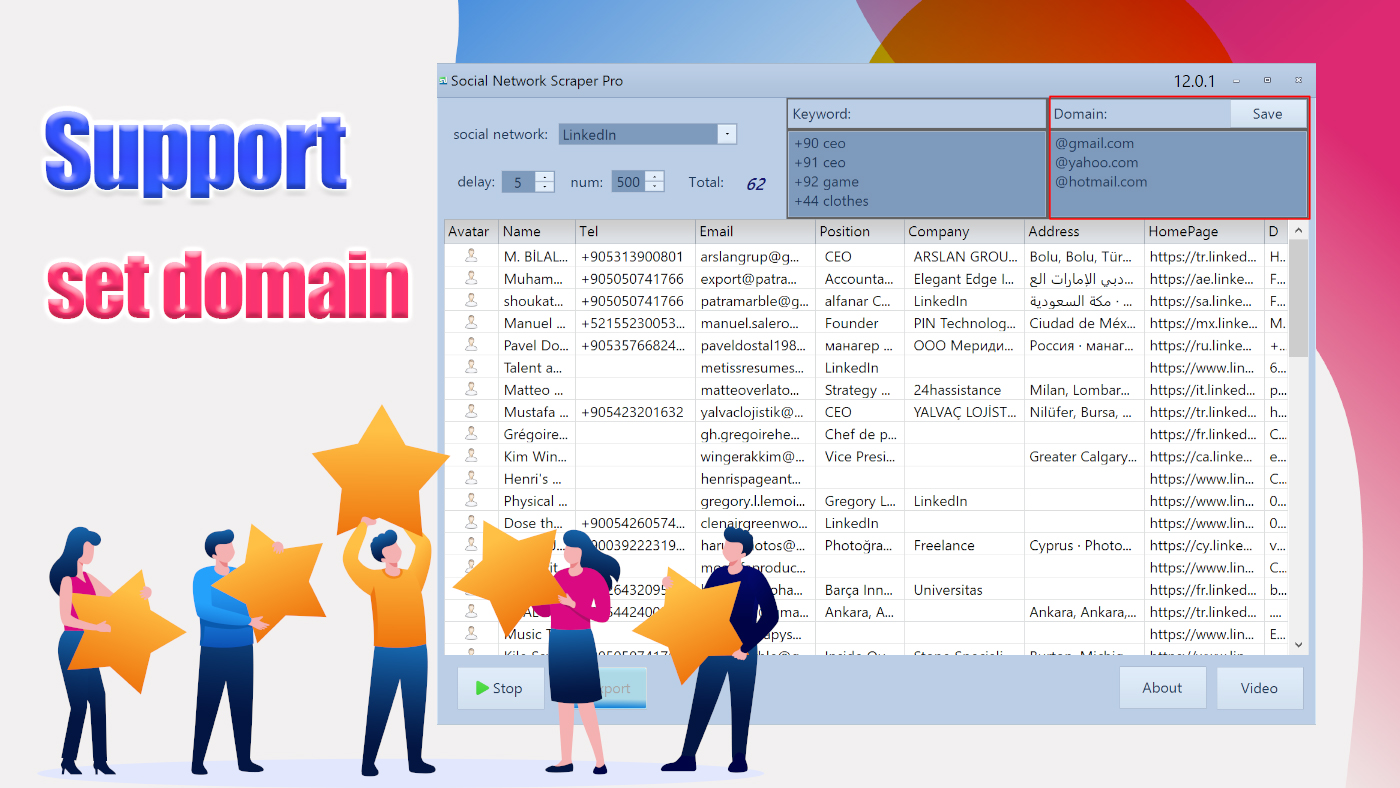Click the avatar icon in the Physical row
Image resolution: width=1400 pixels, height=788 pixels.
(x=471, y=500)
